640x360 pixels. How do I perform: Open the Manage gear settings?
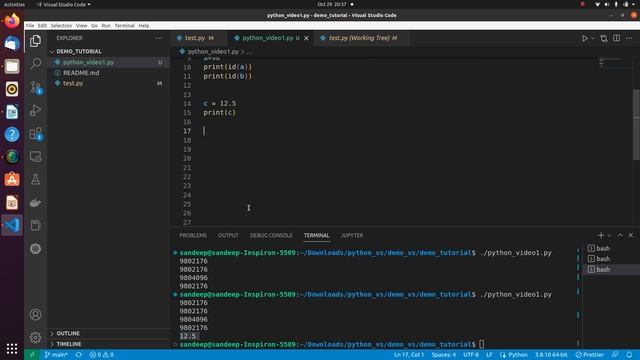point(36,338)
